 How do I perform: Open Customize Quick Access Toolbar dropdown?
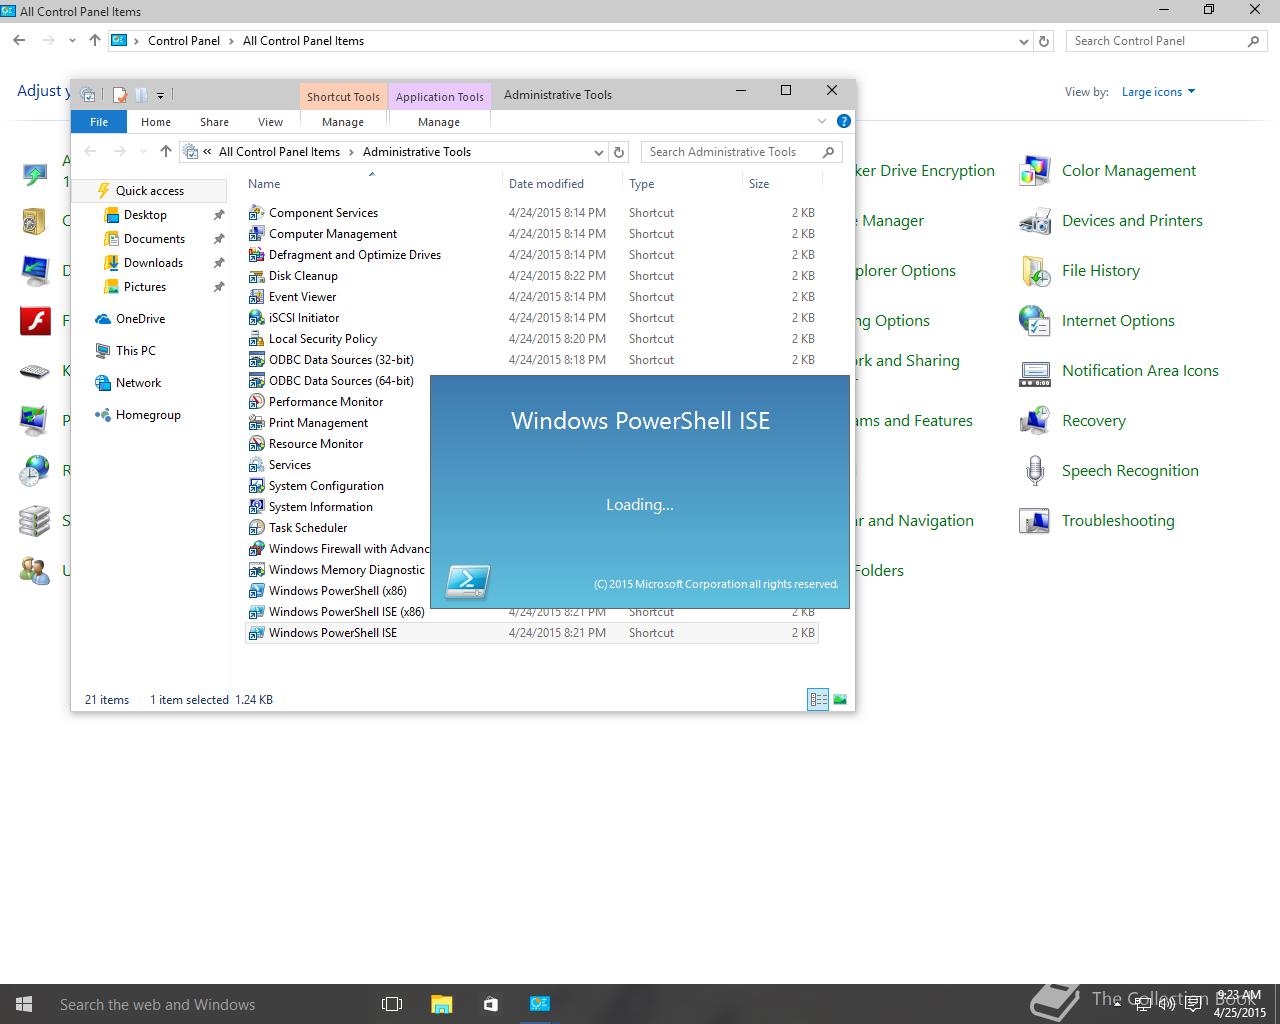(x=160, y=95)
